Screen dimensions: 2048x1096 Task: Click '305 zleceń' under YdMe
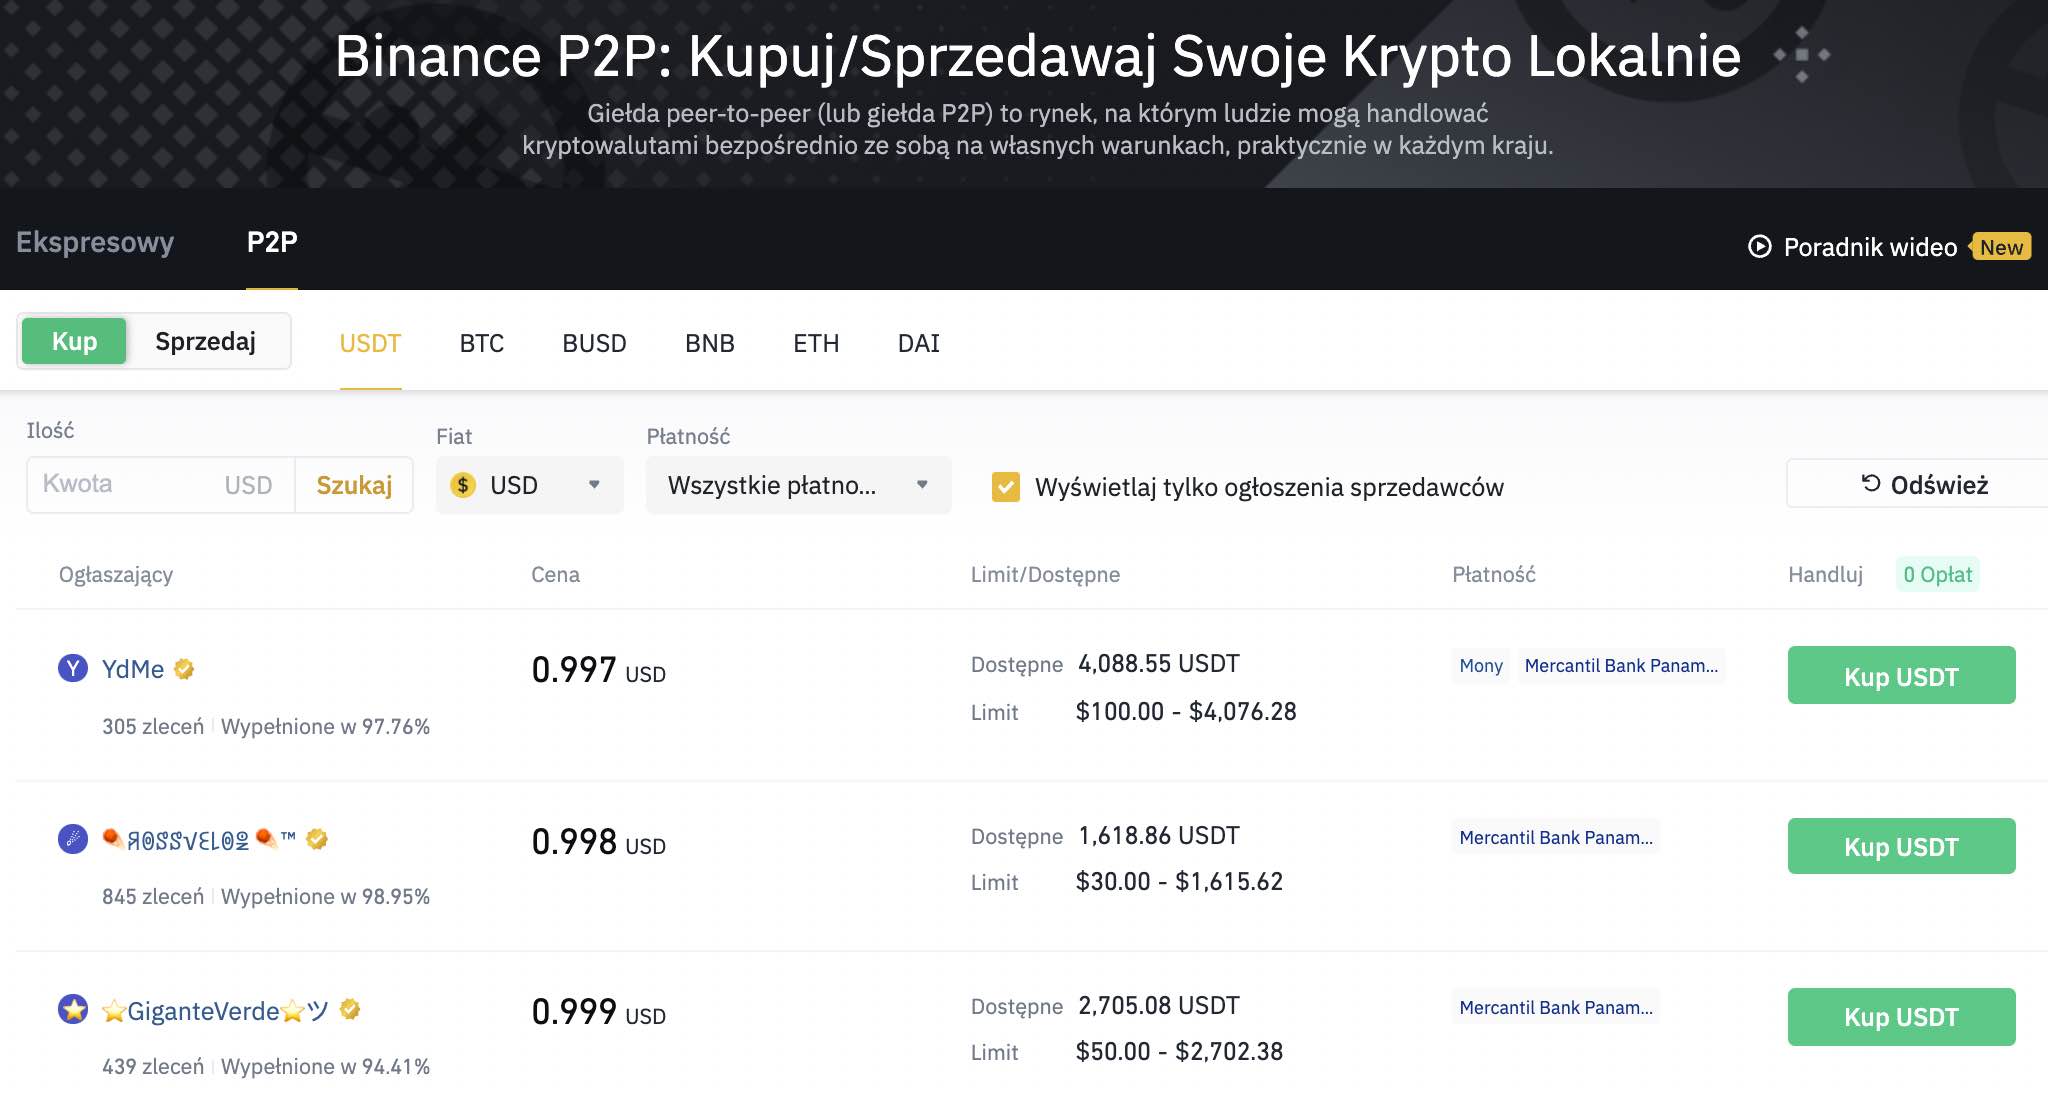click(x=153, y=726)
